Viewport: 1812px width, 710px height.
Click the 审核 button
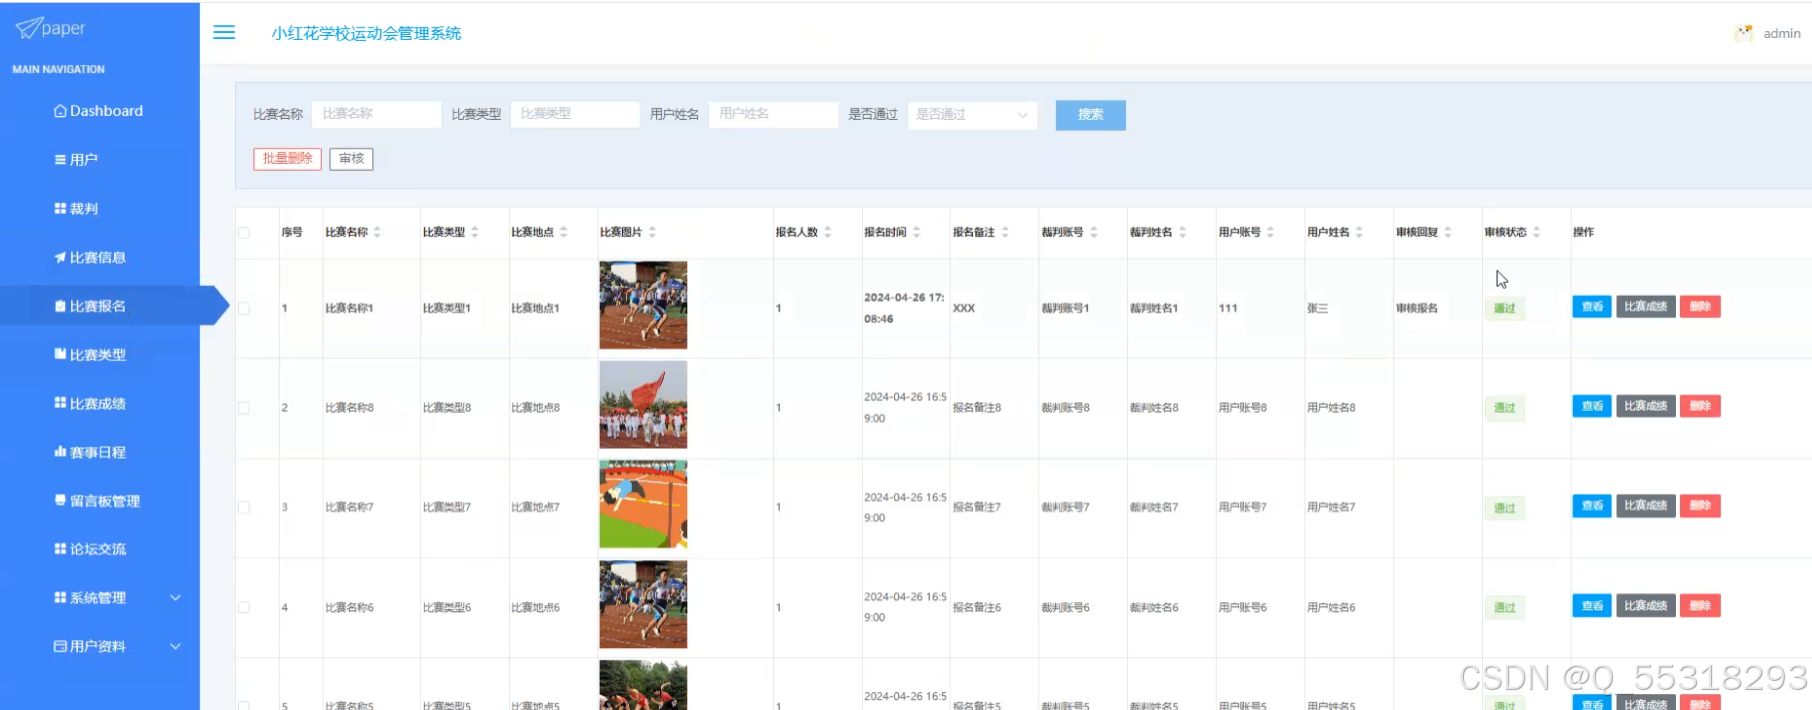pos(352,159)
